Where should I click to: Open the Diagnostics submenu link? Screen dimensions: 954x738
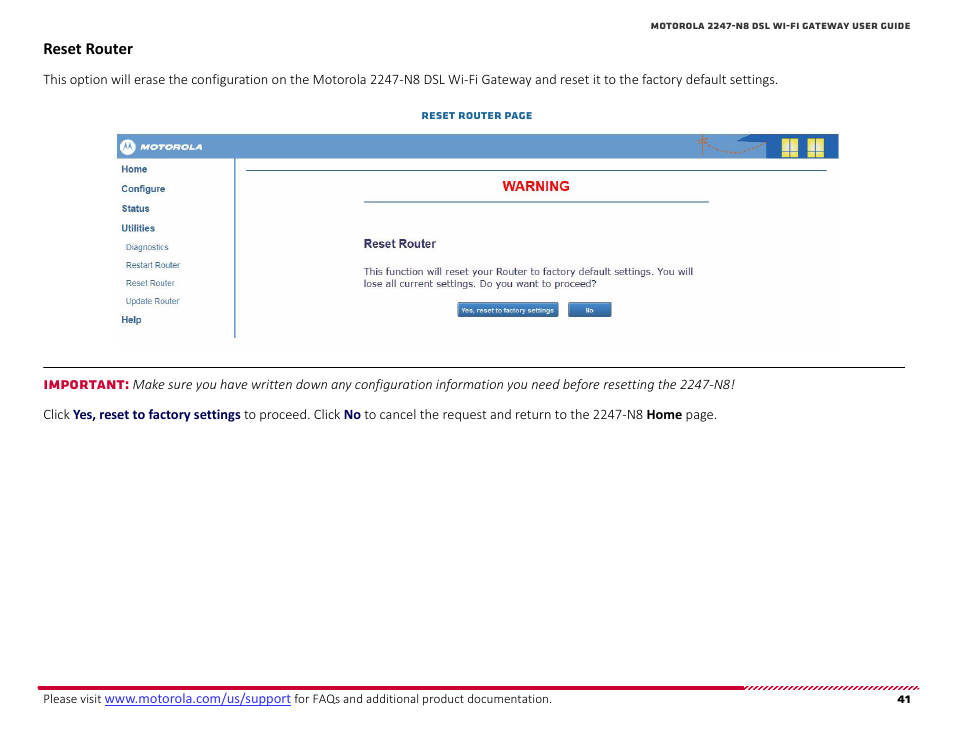click(x=147, y=247)
